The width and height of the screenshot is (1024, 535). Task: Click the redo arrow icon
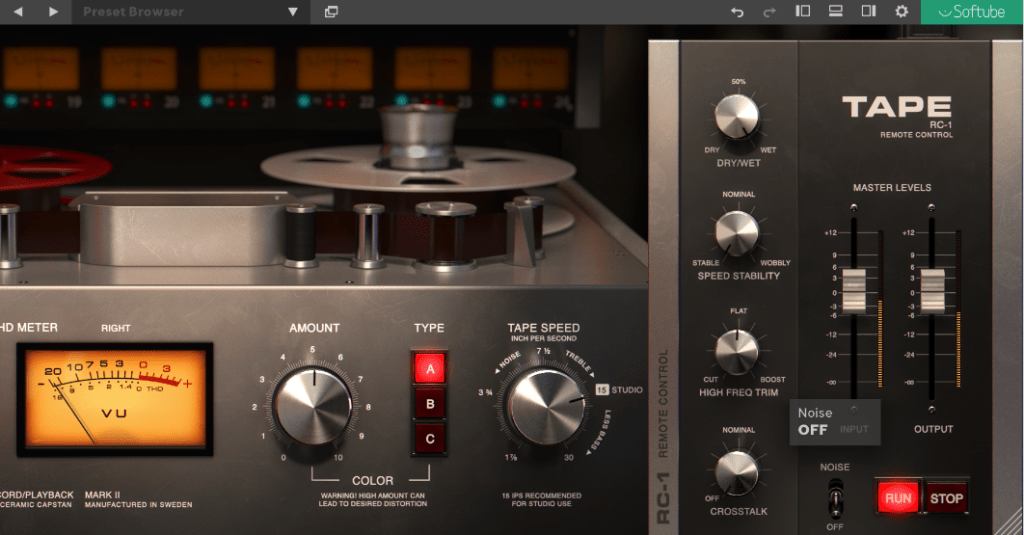pyautogui.click(x=769, y=12)
